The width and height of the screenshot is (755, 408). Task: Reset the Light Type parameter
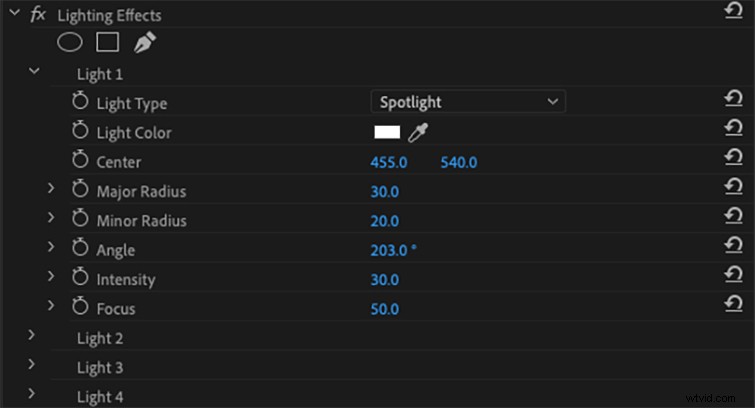point(733,98)
